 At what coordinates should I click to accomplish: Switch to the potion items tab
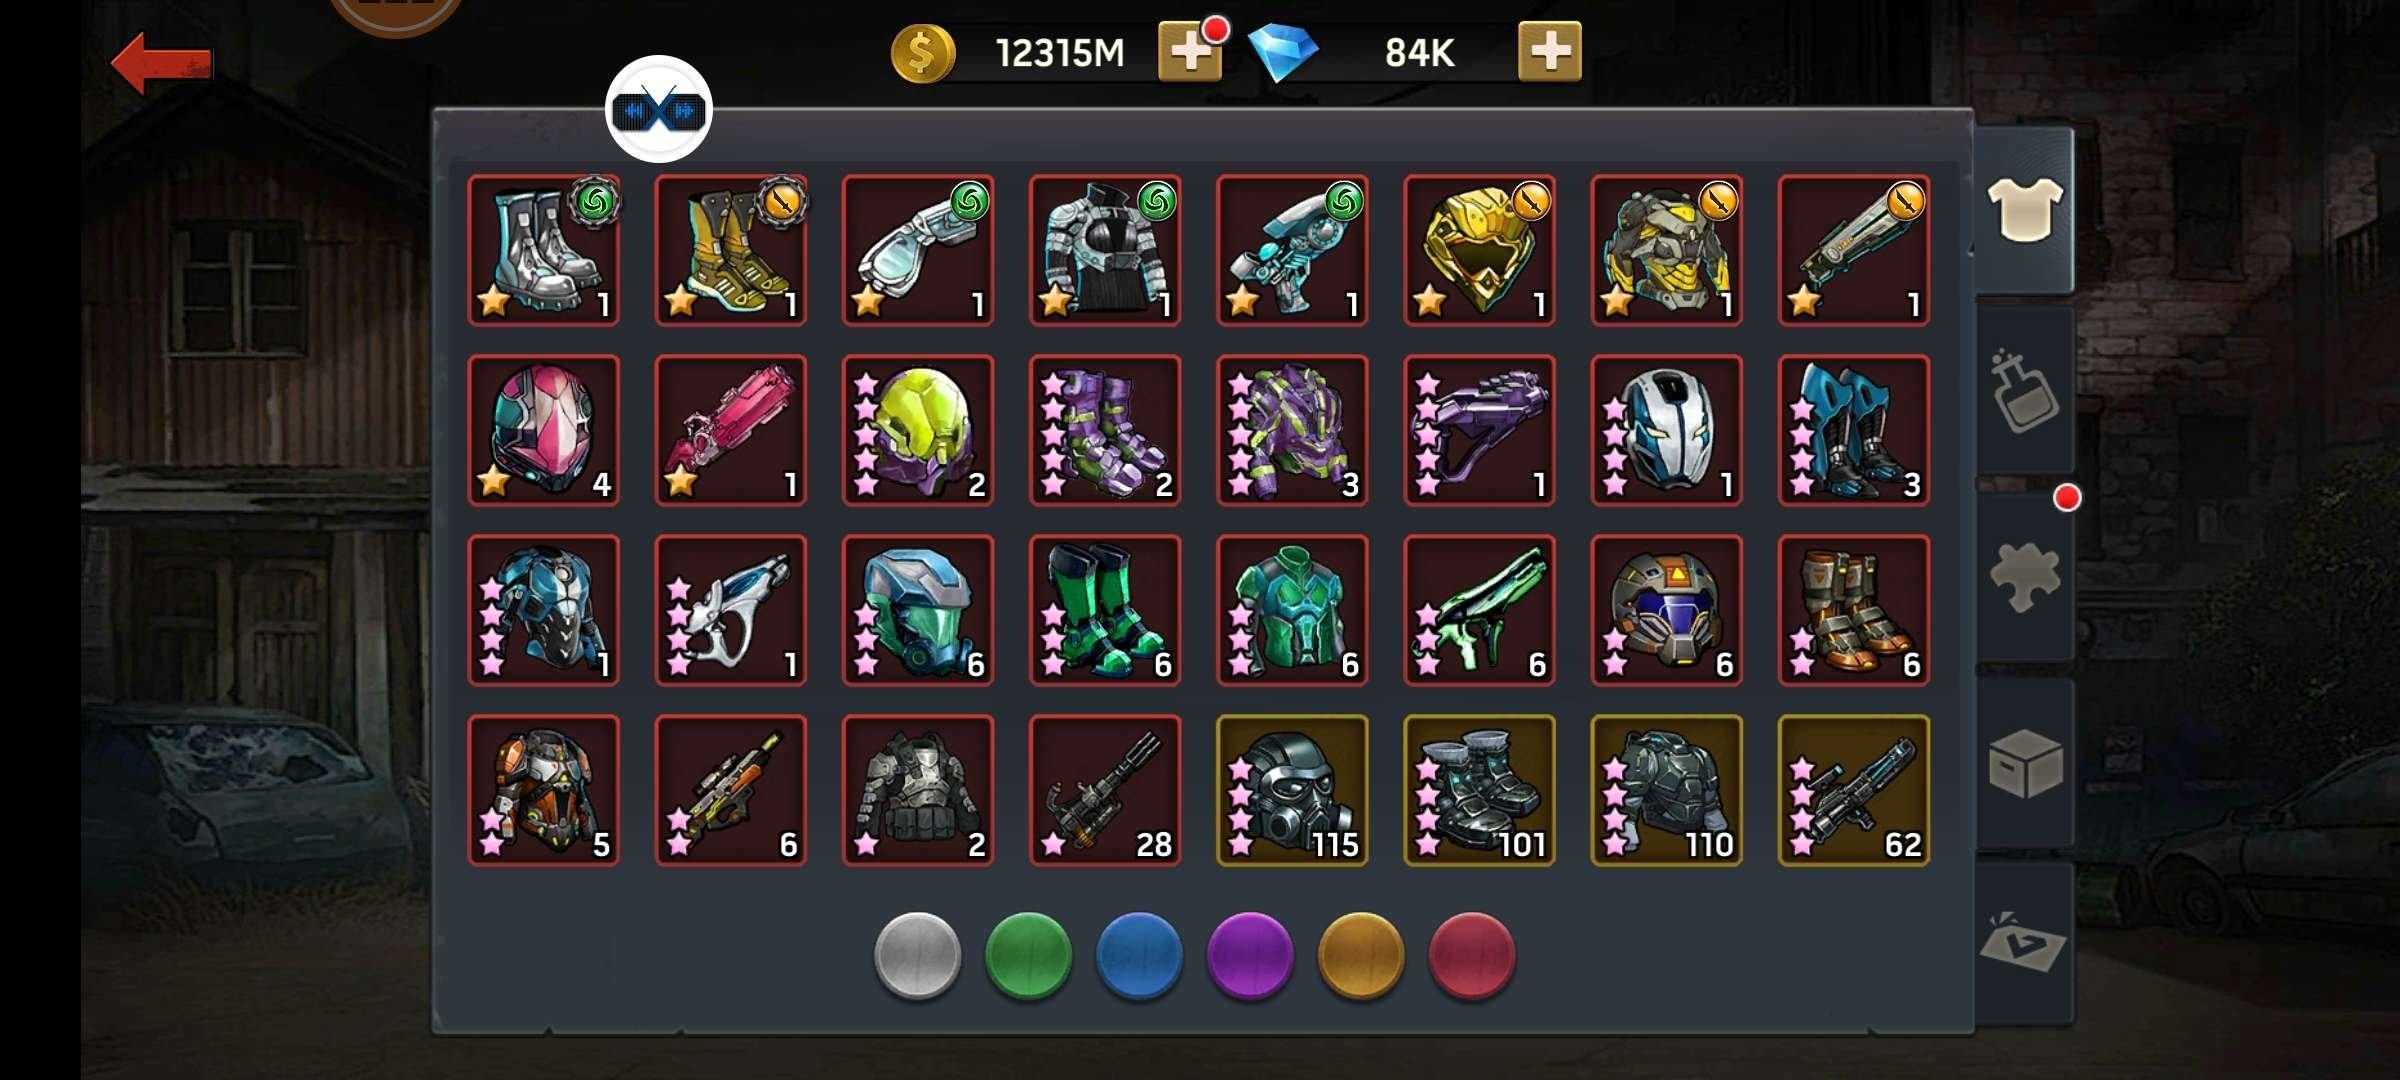coord(2024,390)
